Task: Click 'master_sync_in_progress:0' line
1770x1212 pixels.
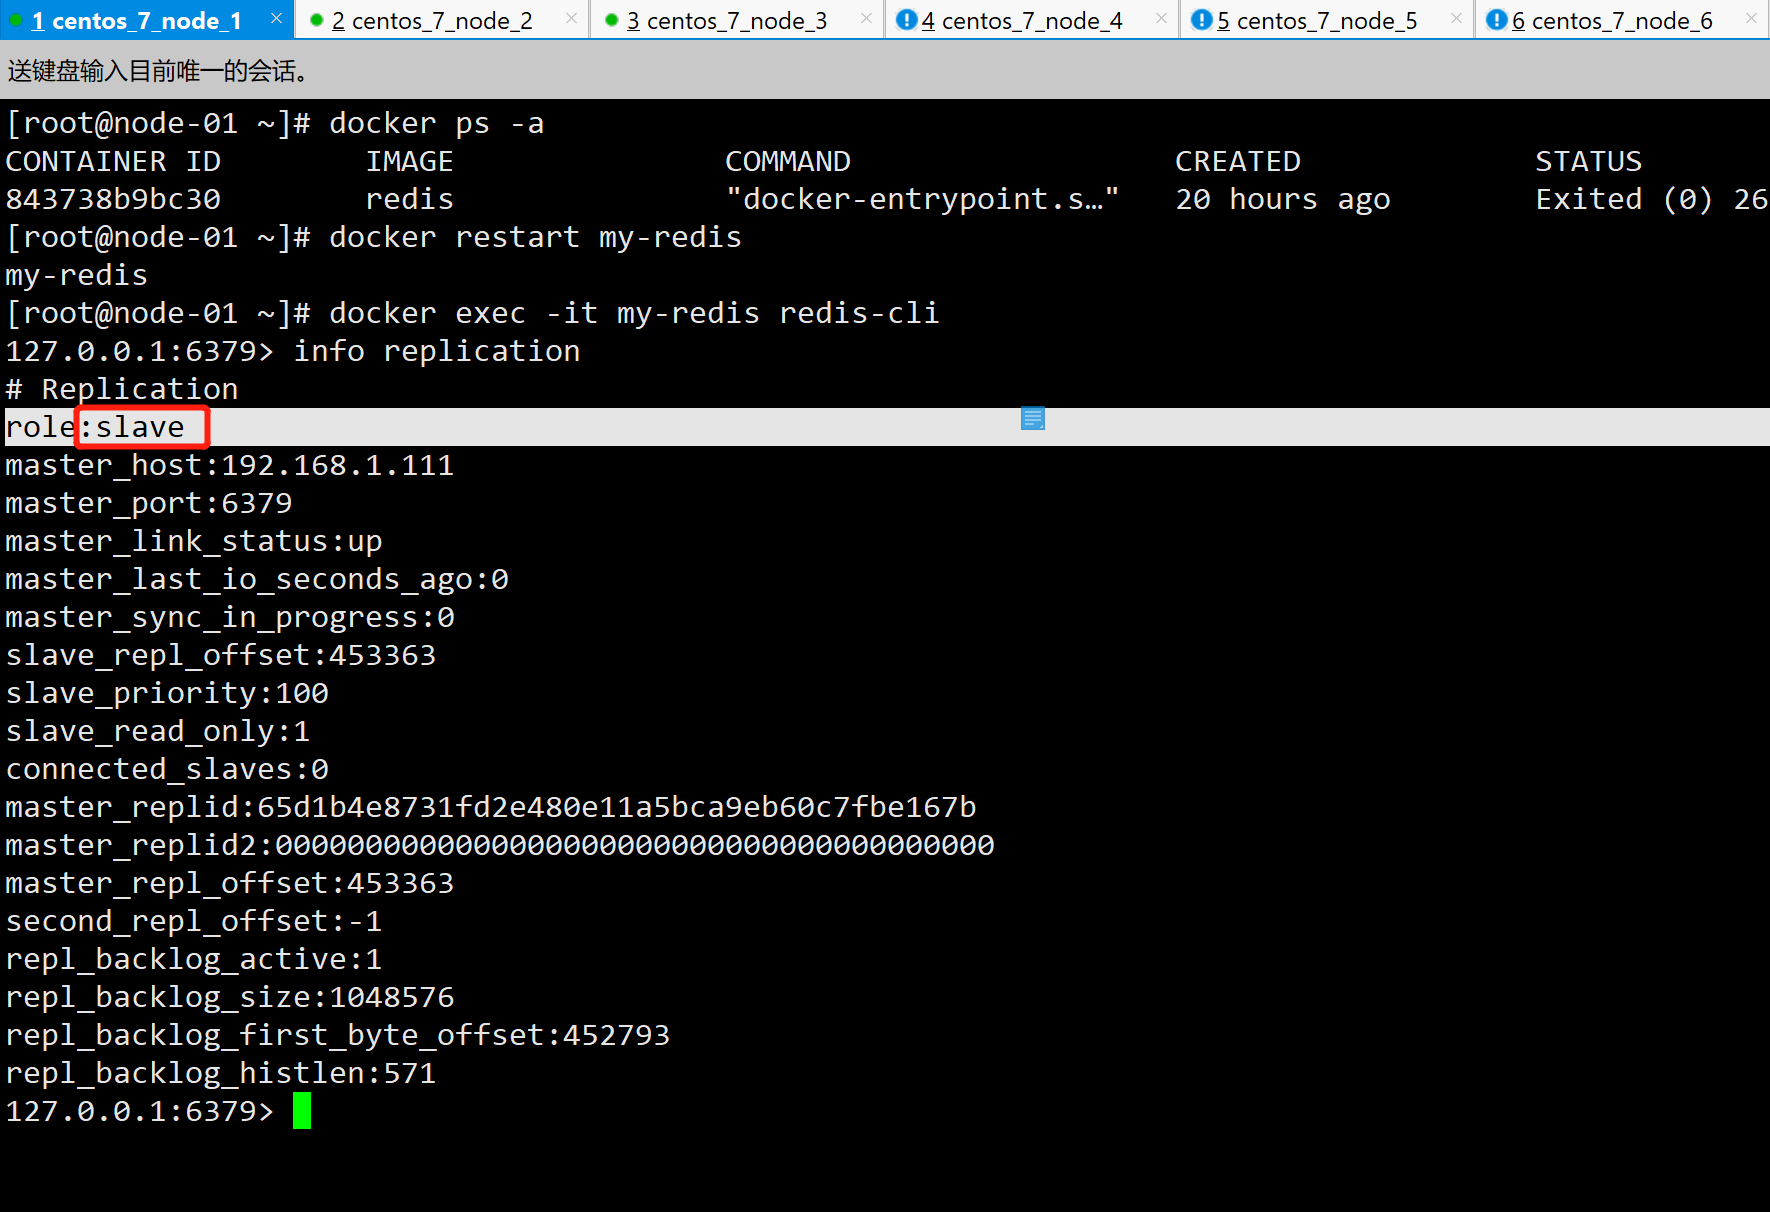Action: pos(230,617)
